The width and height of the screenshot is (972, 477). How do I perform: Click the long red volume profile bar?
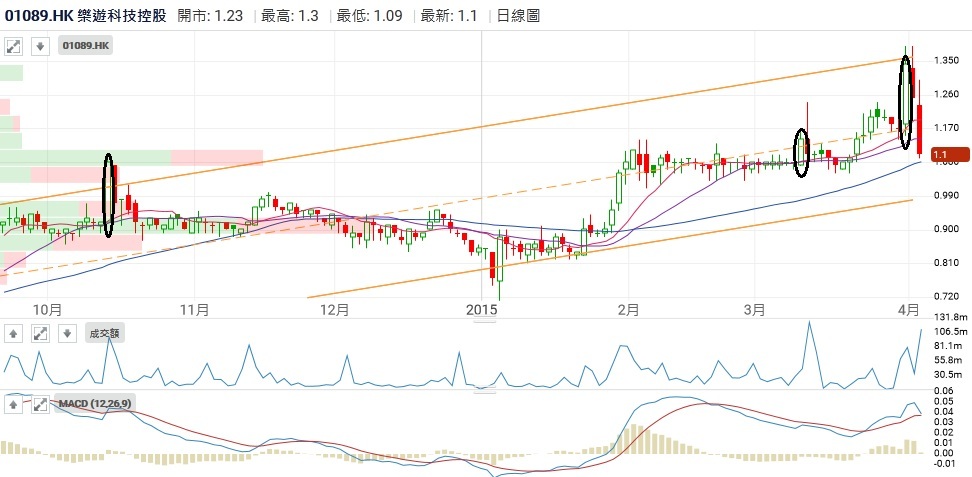pos(216,157)
